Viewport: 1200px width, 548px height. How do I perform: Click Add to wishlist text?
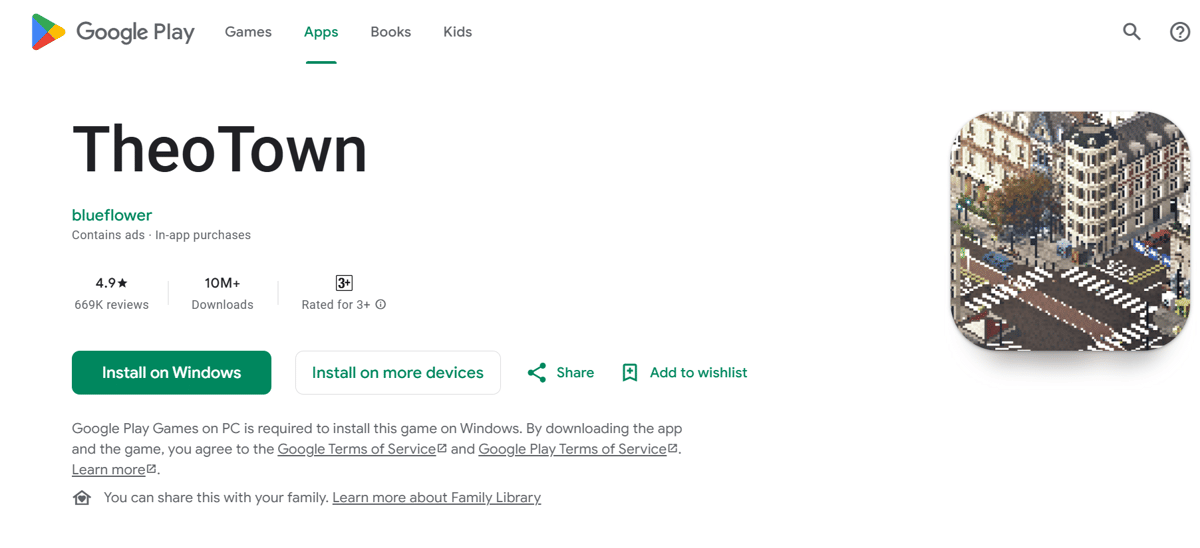click(699, 373)
